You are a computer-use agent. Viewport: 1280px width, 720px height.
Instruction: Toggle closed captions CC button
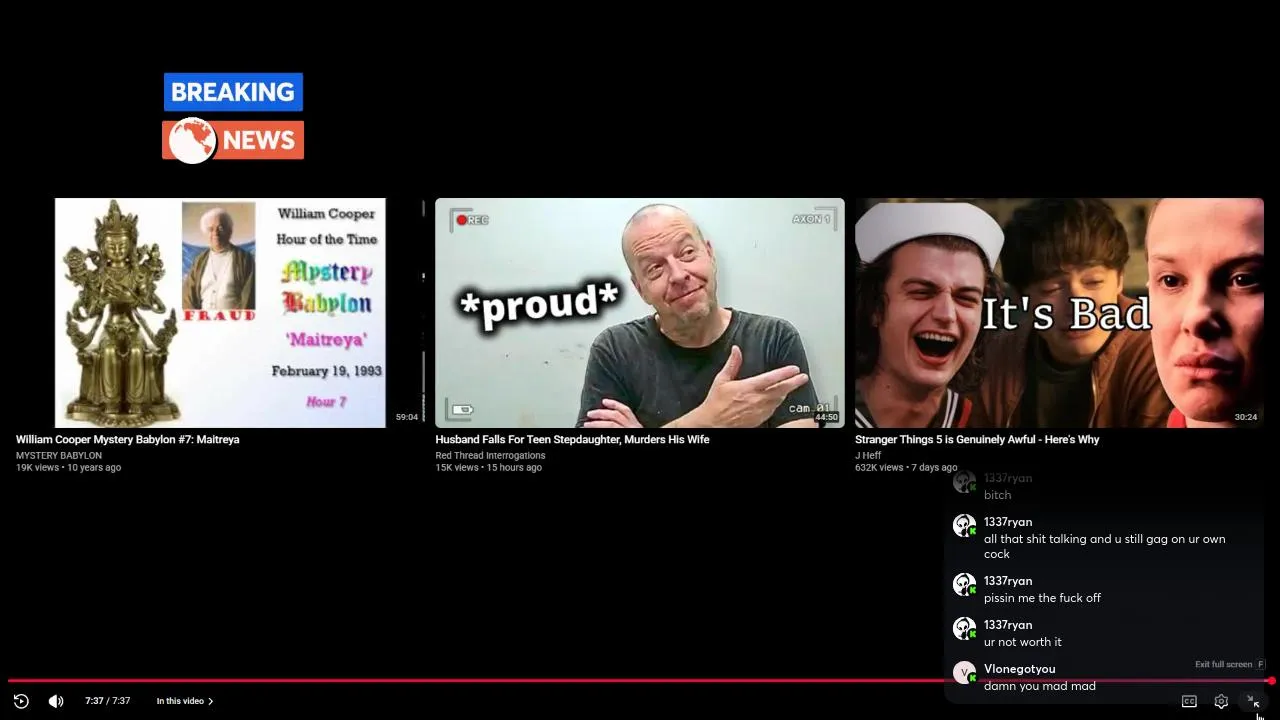pos(1189,701)
